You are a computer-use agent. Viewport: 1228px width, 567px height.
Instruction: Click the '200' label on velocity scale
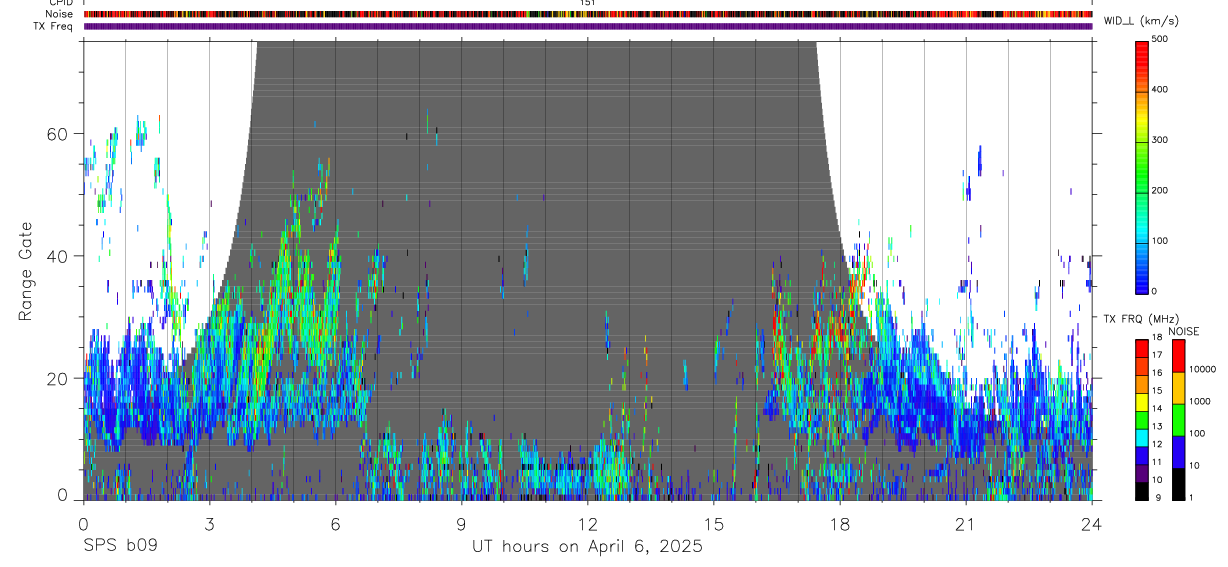[x=1161, y=190]
